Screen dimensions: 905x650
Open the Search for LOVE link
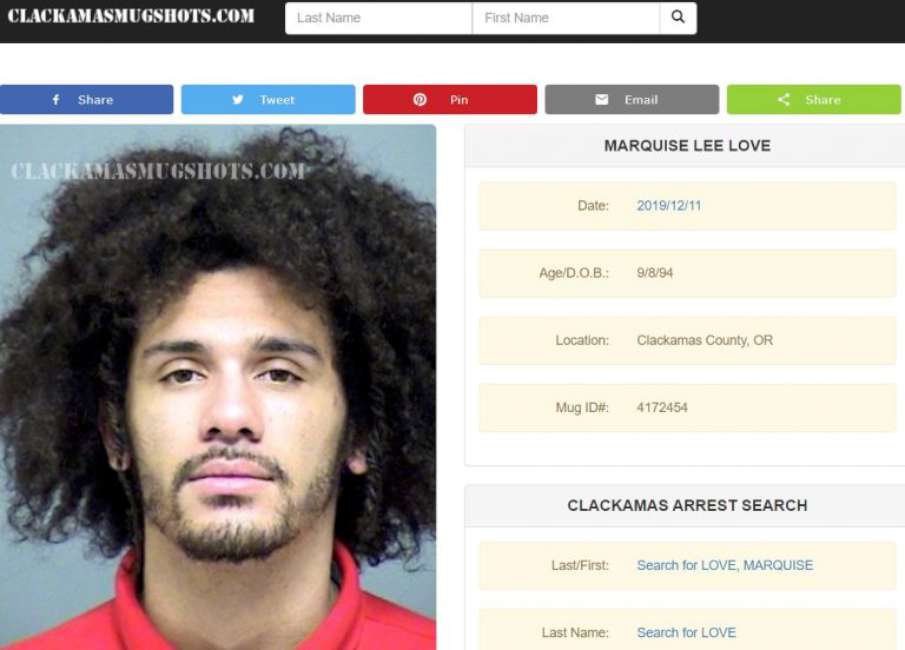point(686,633)
